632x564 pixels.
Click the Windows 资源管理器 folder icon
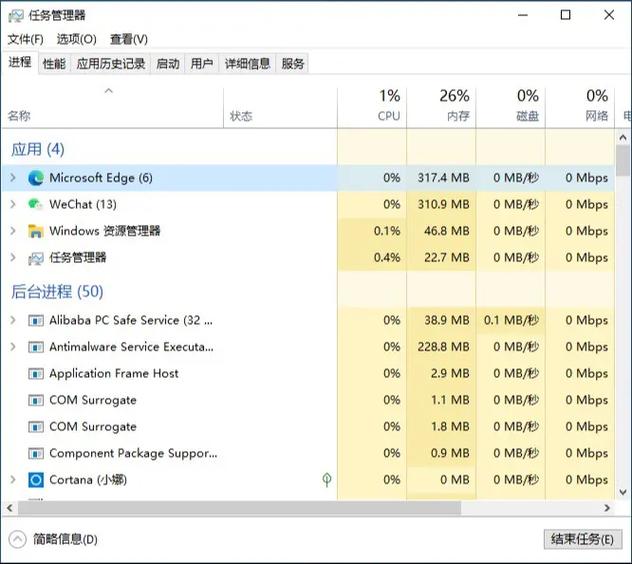tap(36, 231)
